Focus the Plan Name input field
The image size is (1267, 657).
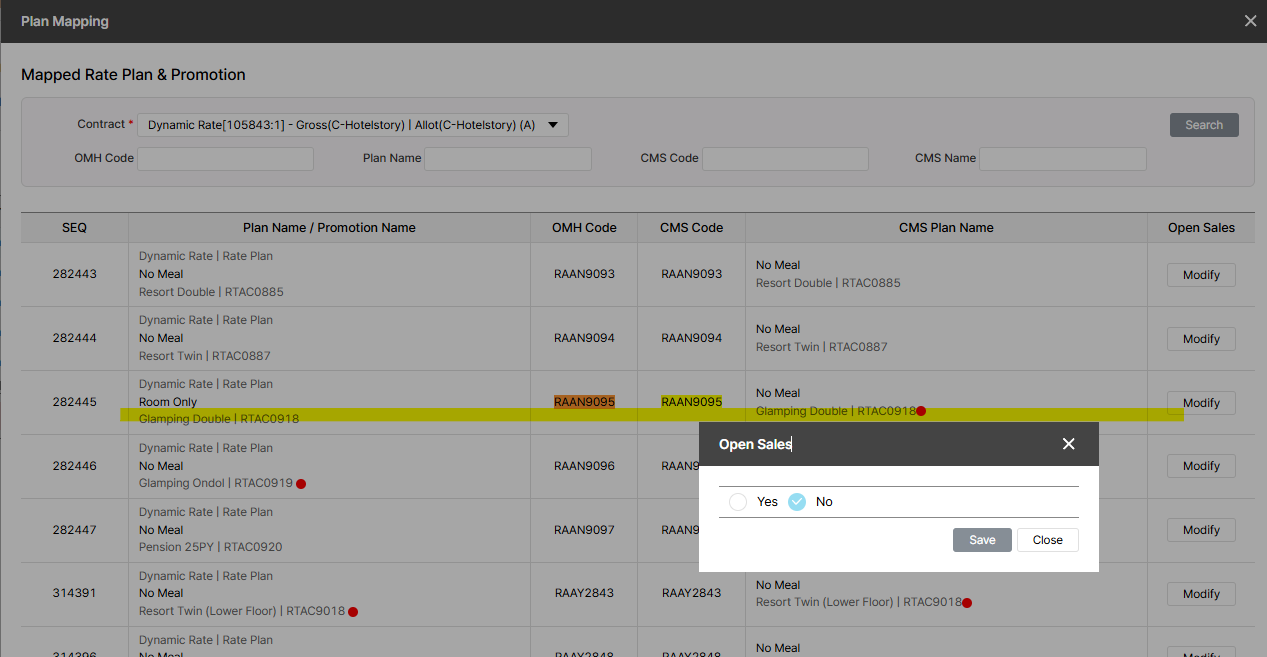507,159
